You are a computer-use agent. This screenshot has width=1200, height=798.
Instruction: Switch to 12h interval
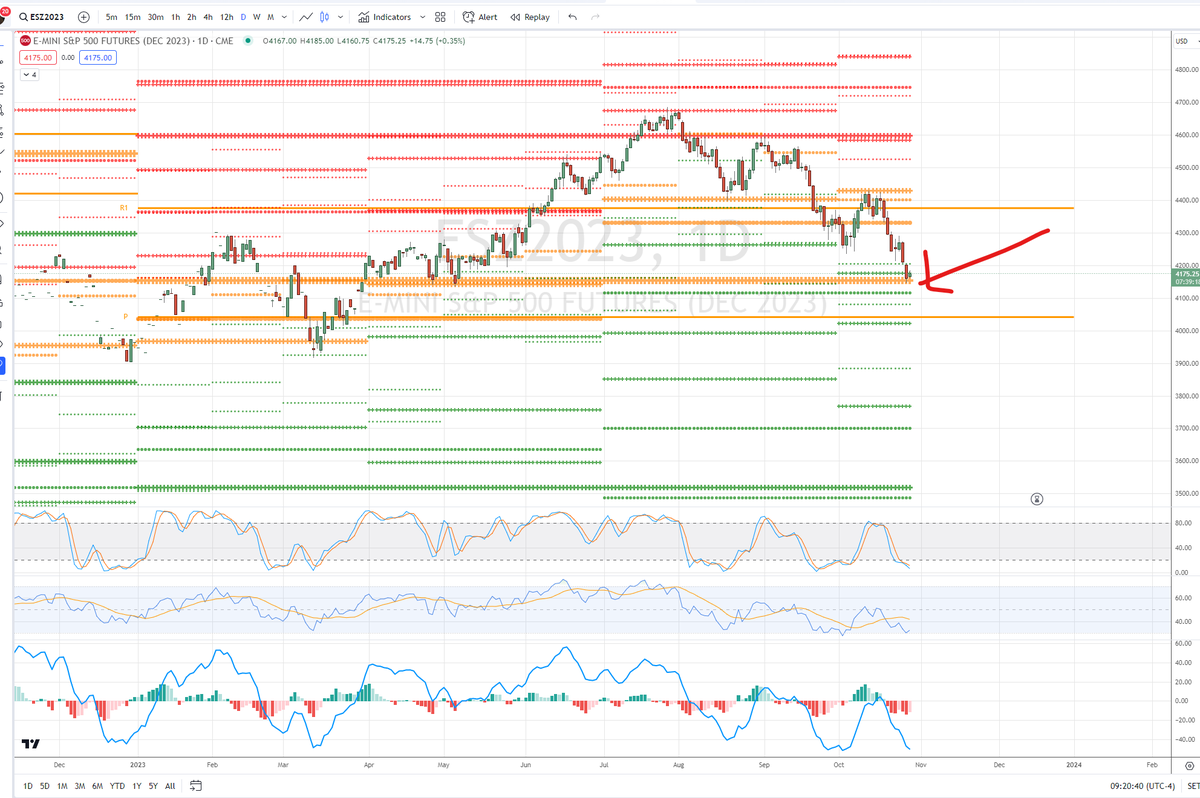coord(227,17)
